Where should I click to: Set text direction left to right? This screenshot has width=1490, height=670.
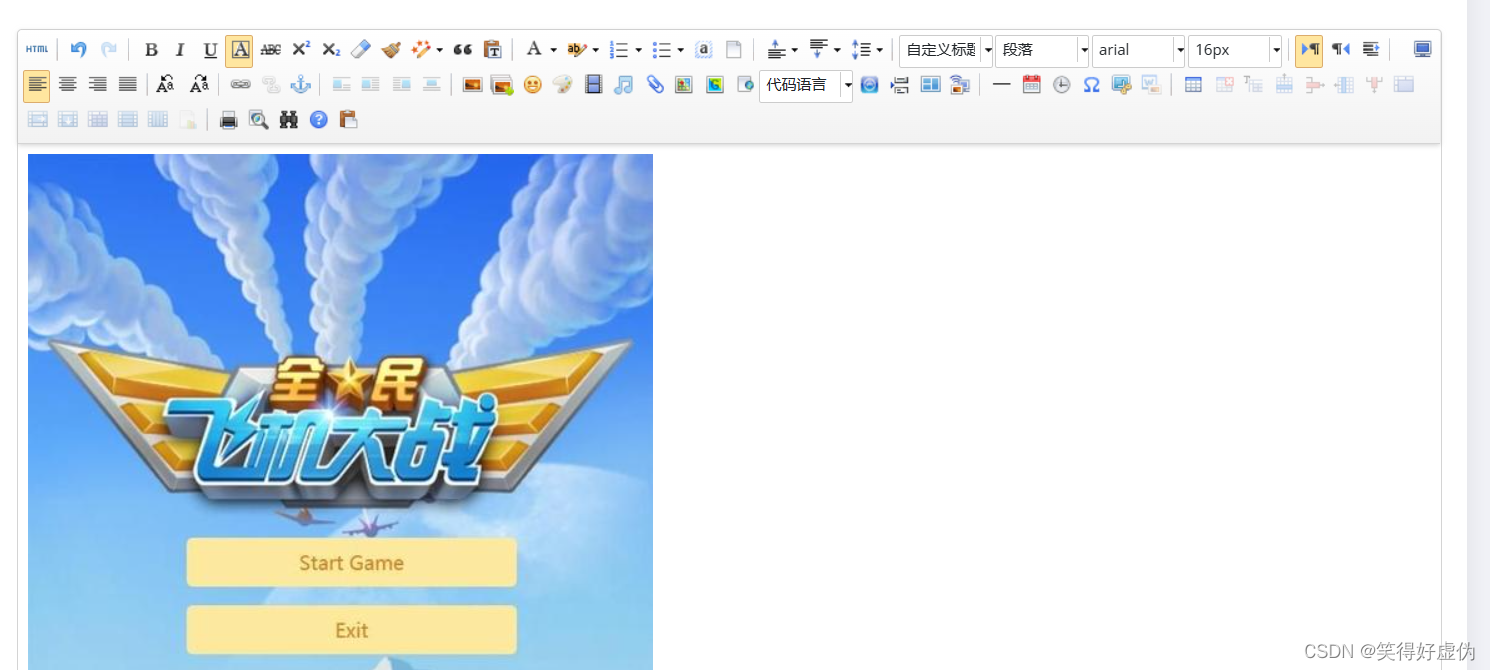coord(1309,50)
